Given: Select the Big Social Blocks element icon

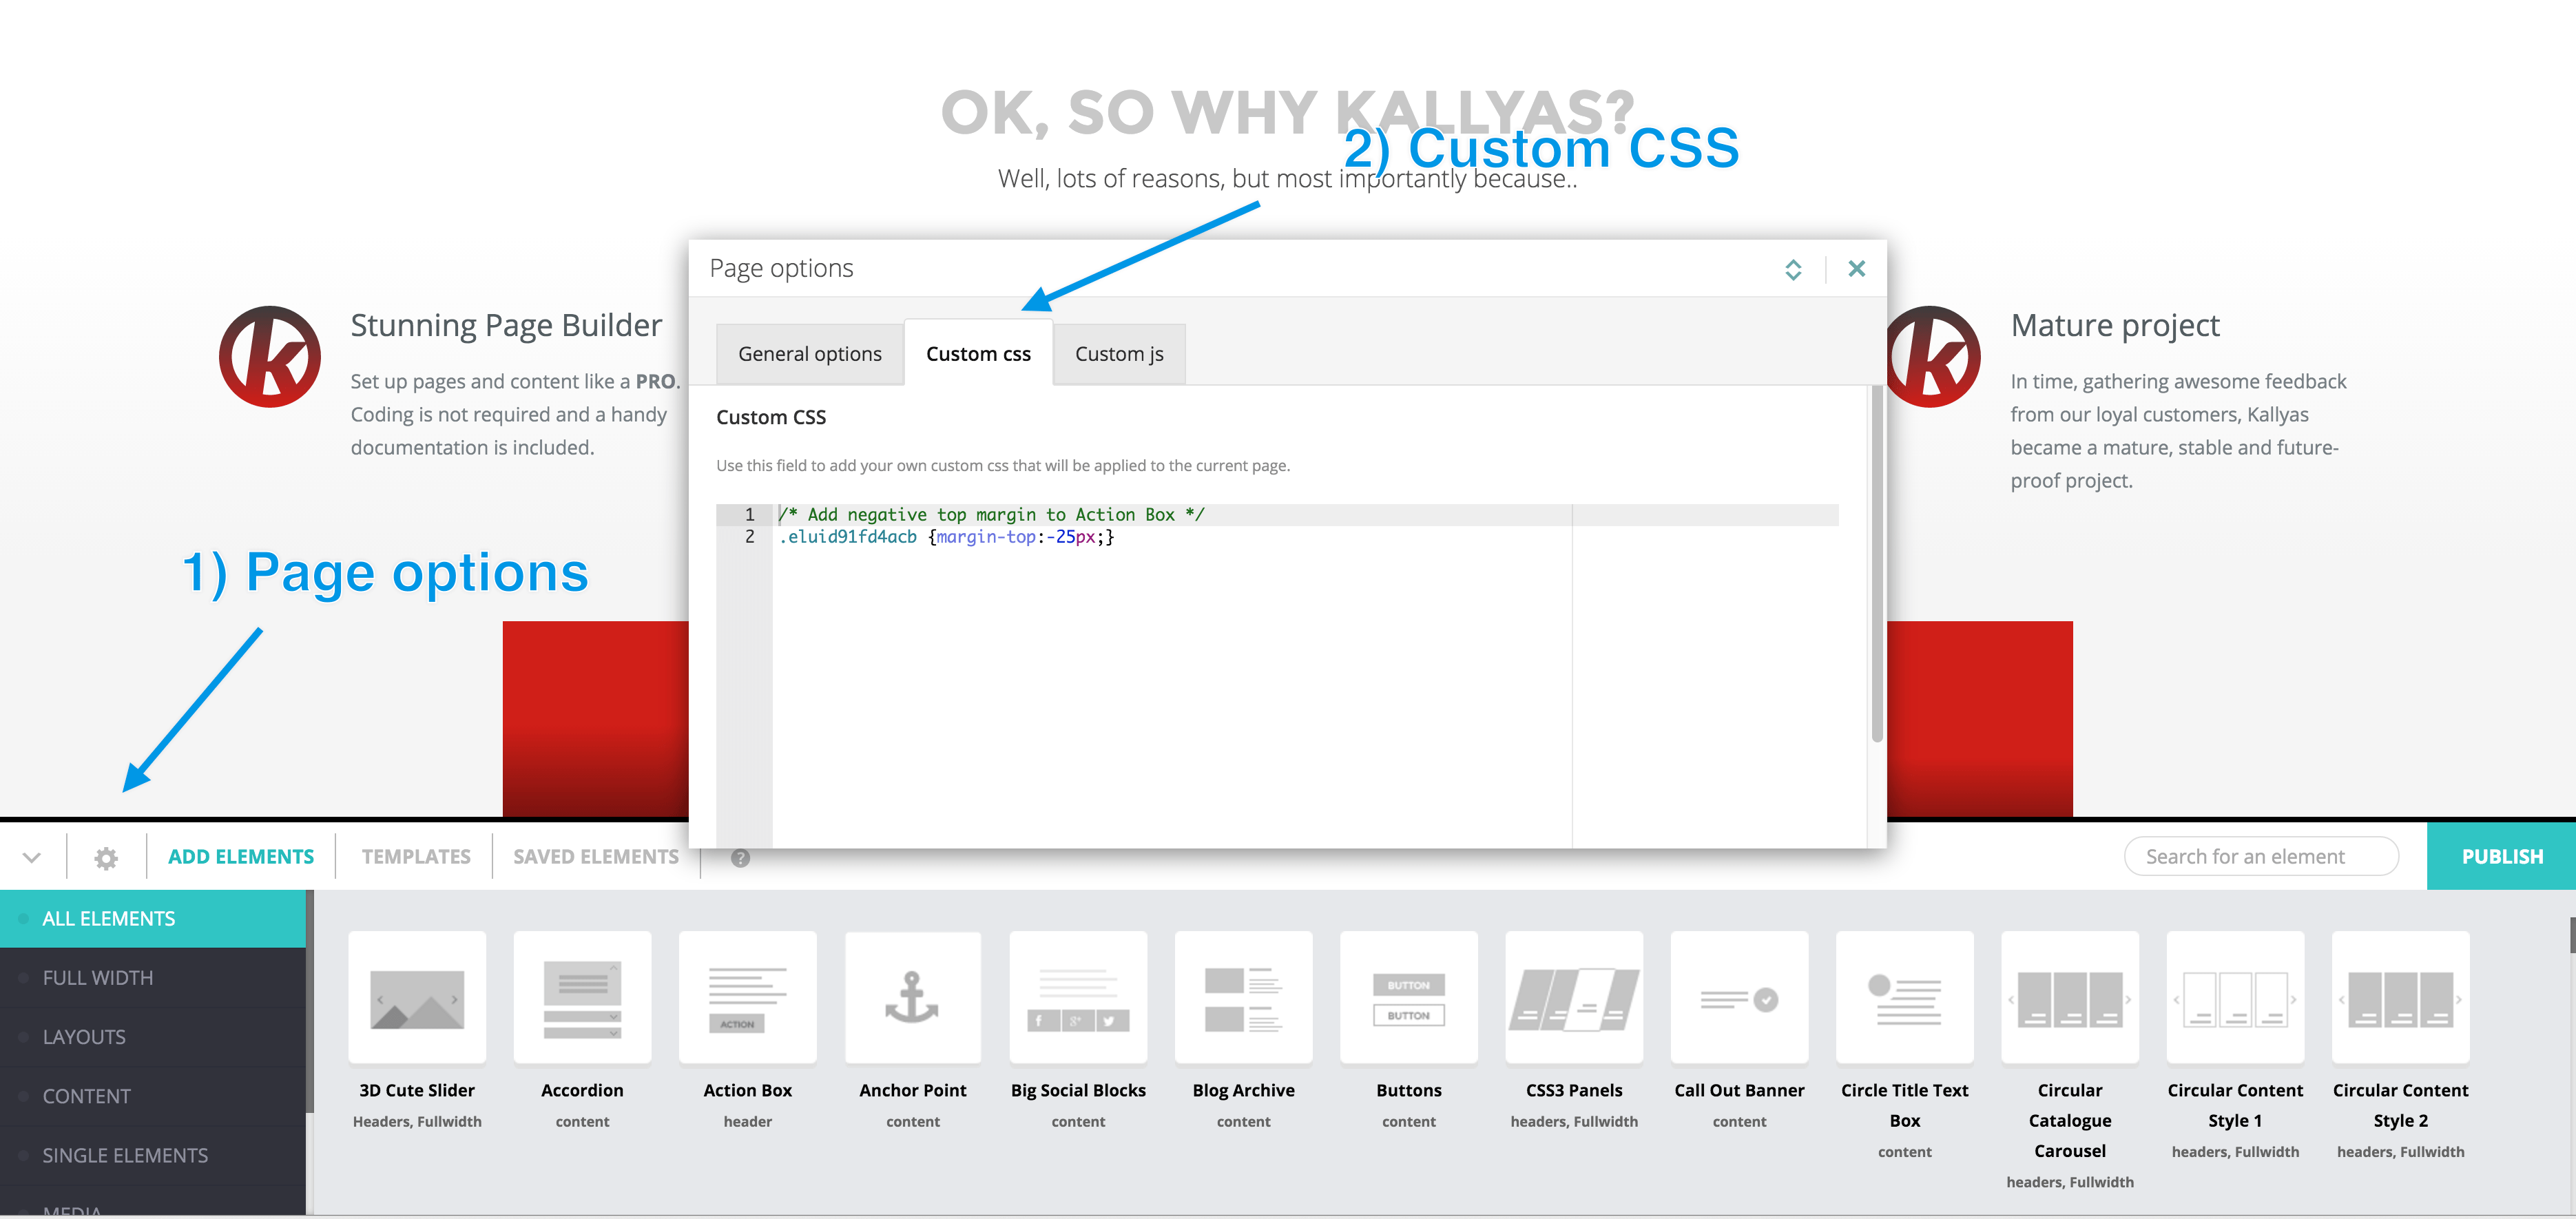Looking at the screenshot, I should click(1077, 997).
